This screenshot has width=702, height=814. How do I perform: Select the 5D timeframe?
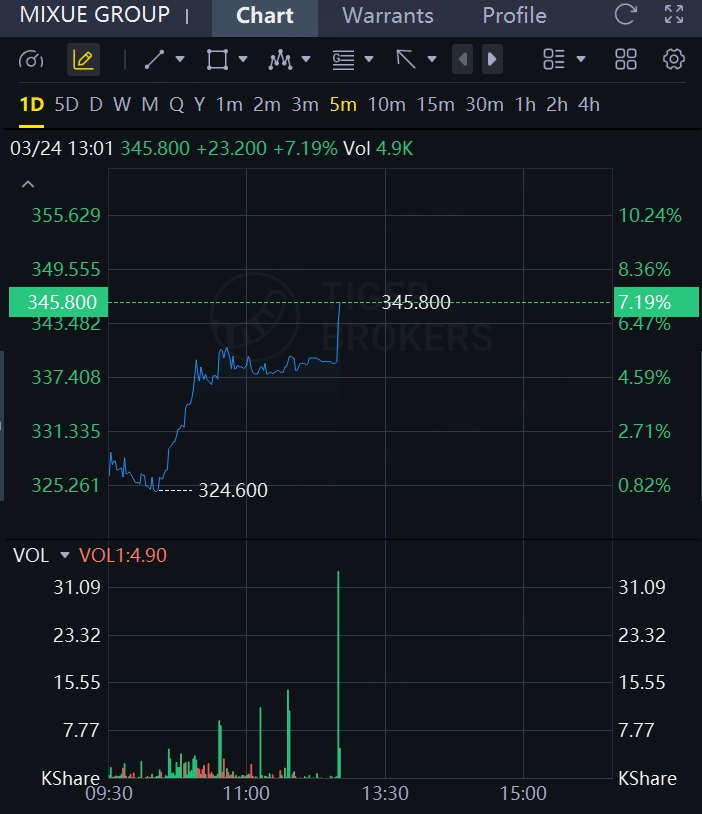point(66,105)
